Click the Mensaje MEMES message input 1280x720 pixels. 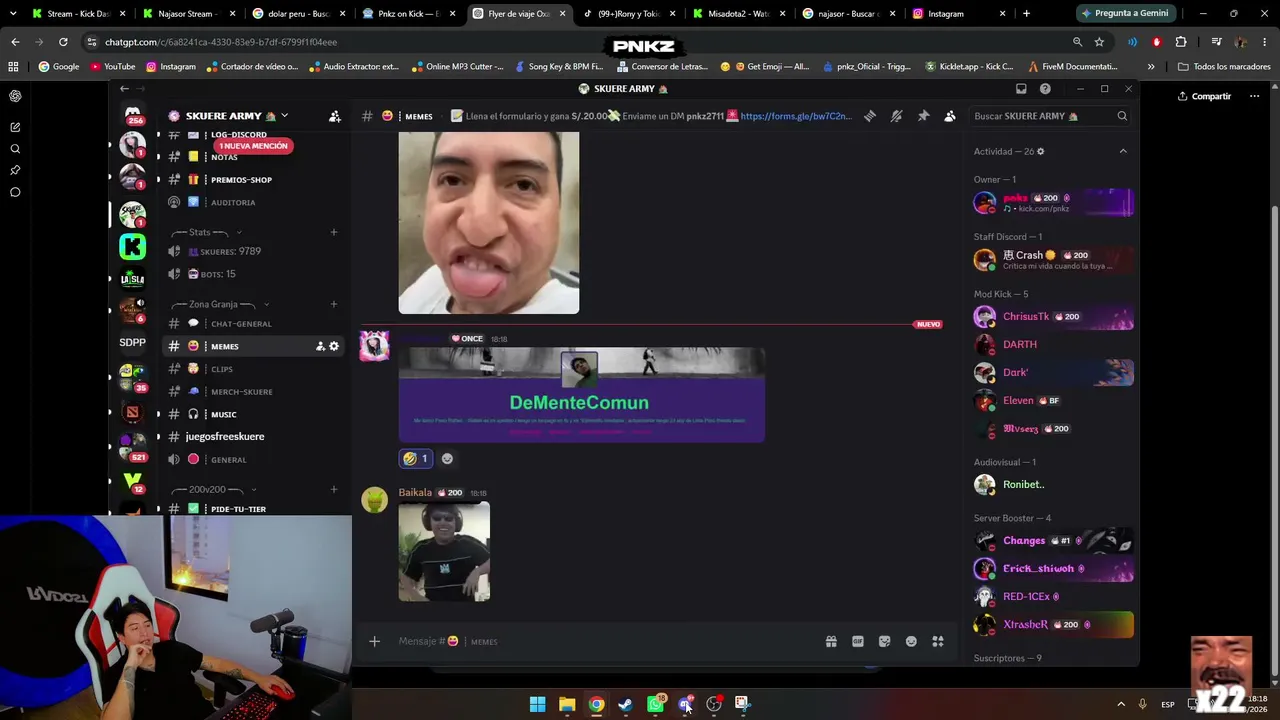(x=600, y=641)
